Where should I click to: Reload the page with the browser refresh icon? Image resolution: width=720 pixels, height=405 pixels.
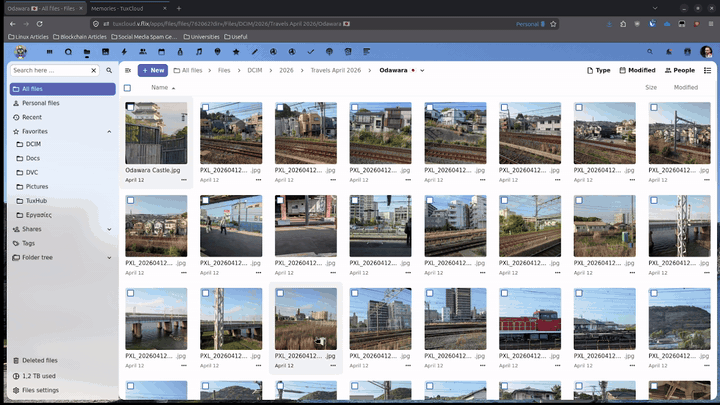tap(39, 24)
